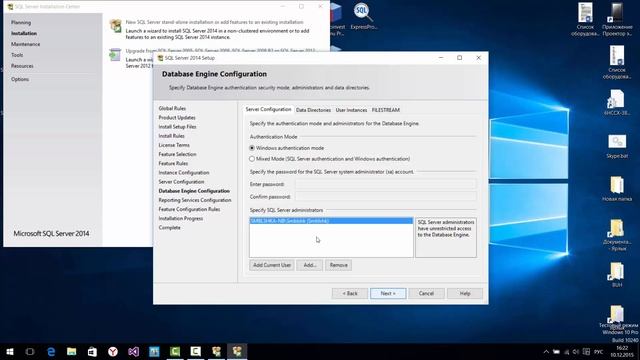This screenshot has width=640, height=360.
Task: Click the Product Updates step
Action: point(177,118)
